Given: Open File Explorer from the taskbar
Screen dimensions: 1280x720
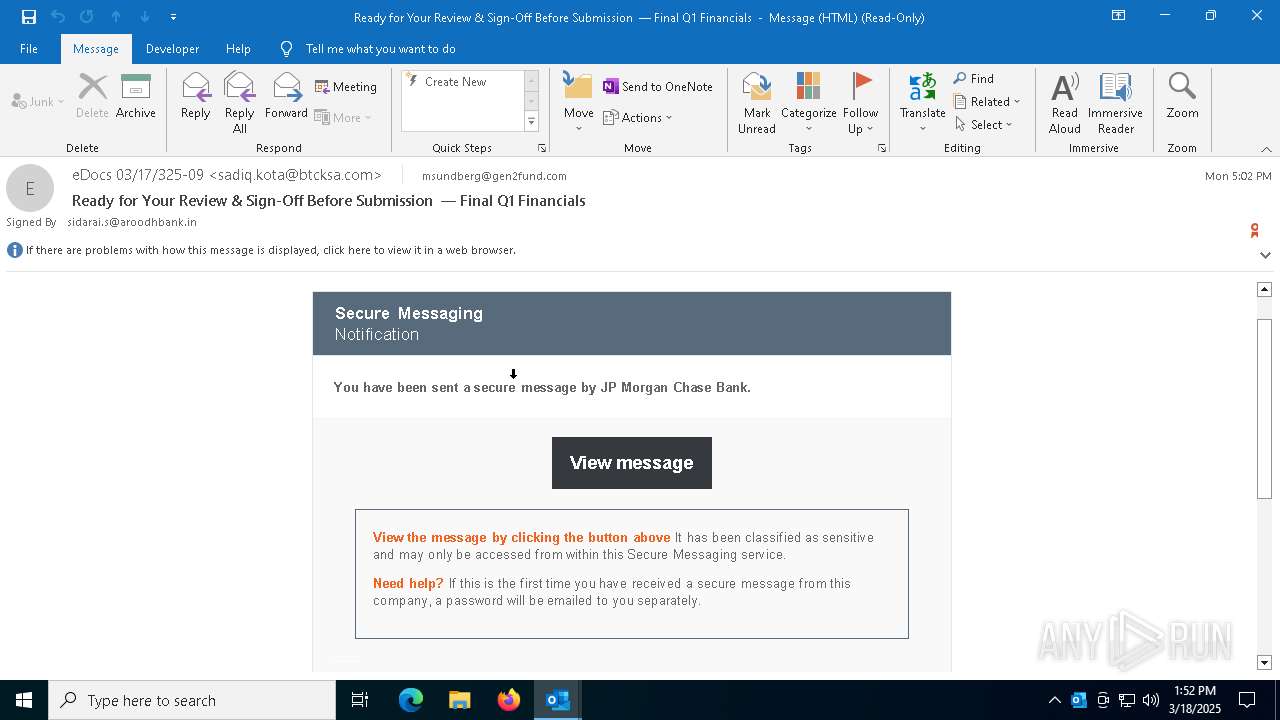Looking at the screenshot, I should (x=459, y=700).
